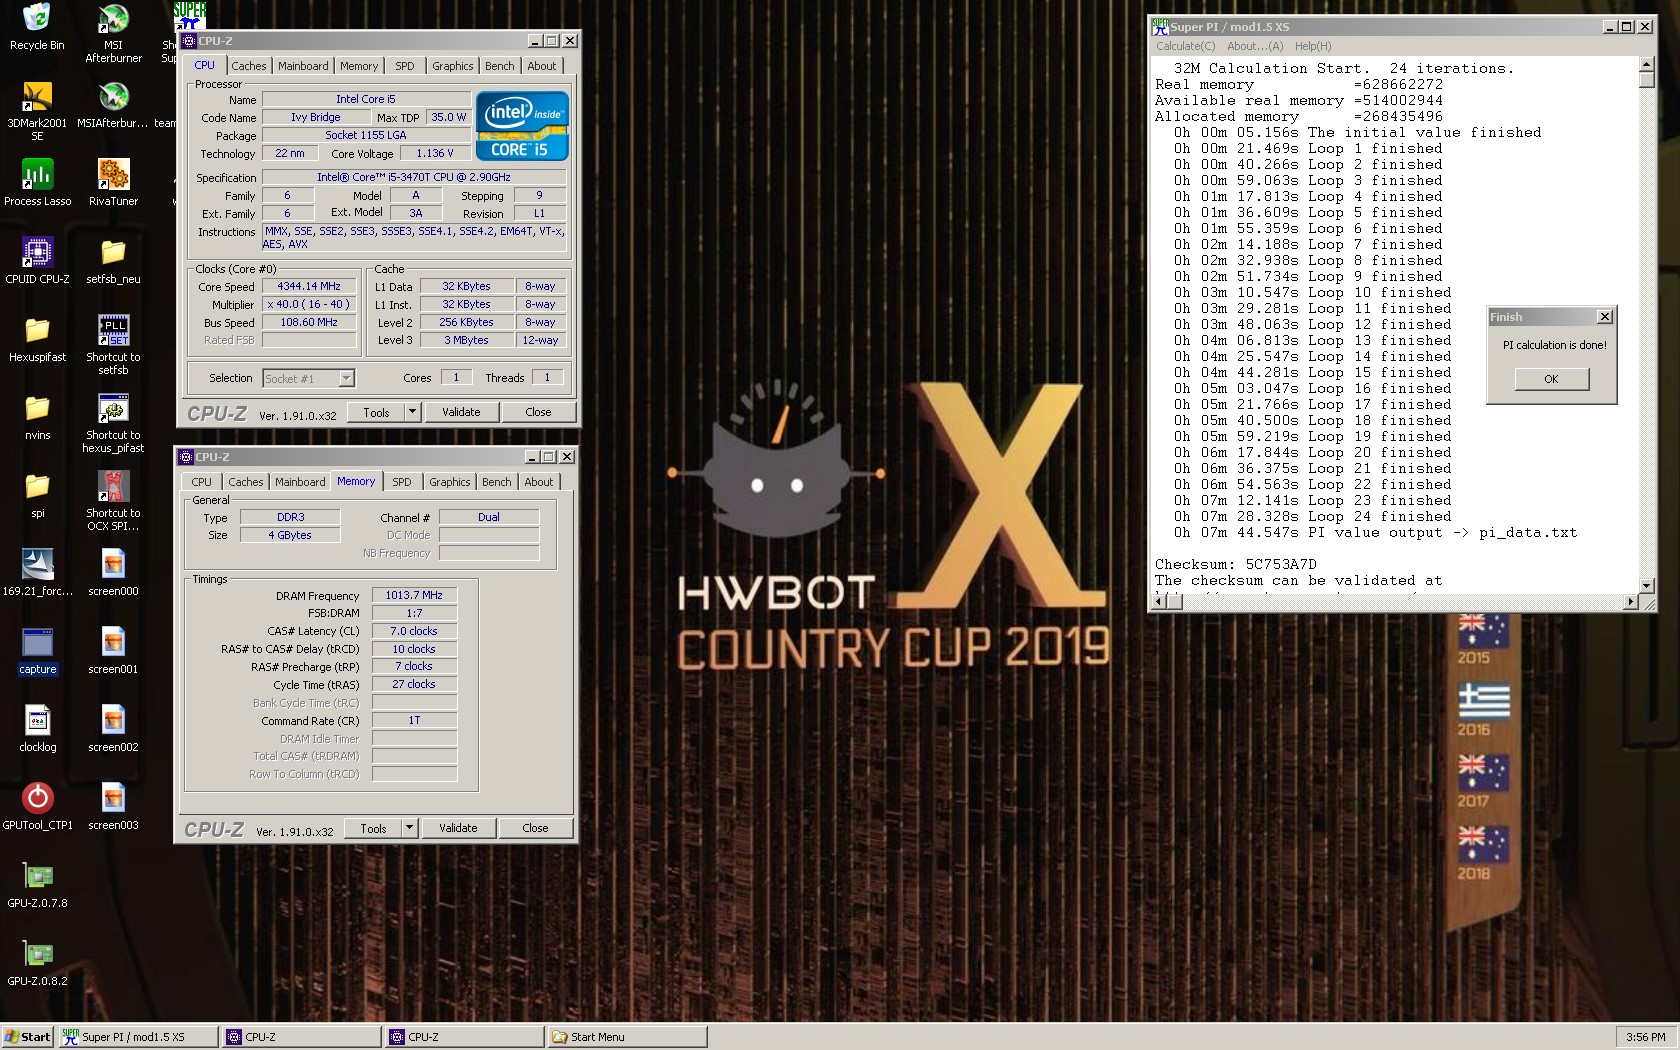Launch Shortcut to setfsb icon
The height and width of the screenshot is (1050, 1680).
113,345
